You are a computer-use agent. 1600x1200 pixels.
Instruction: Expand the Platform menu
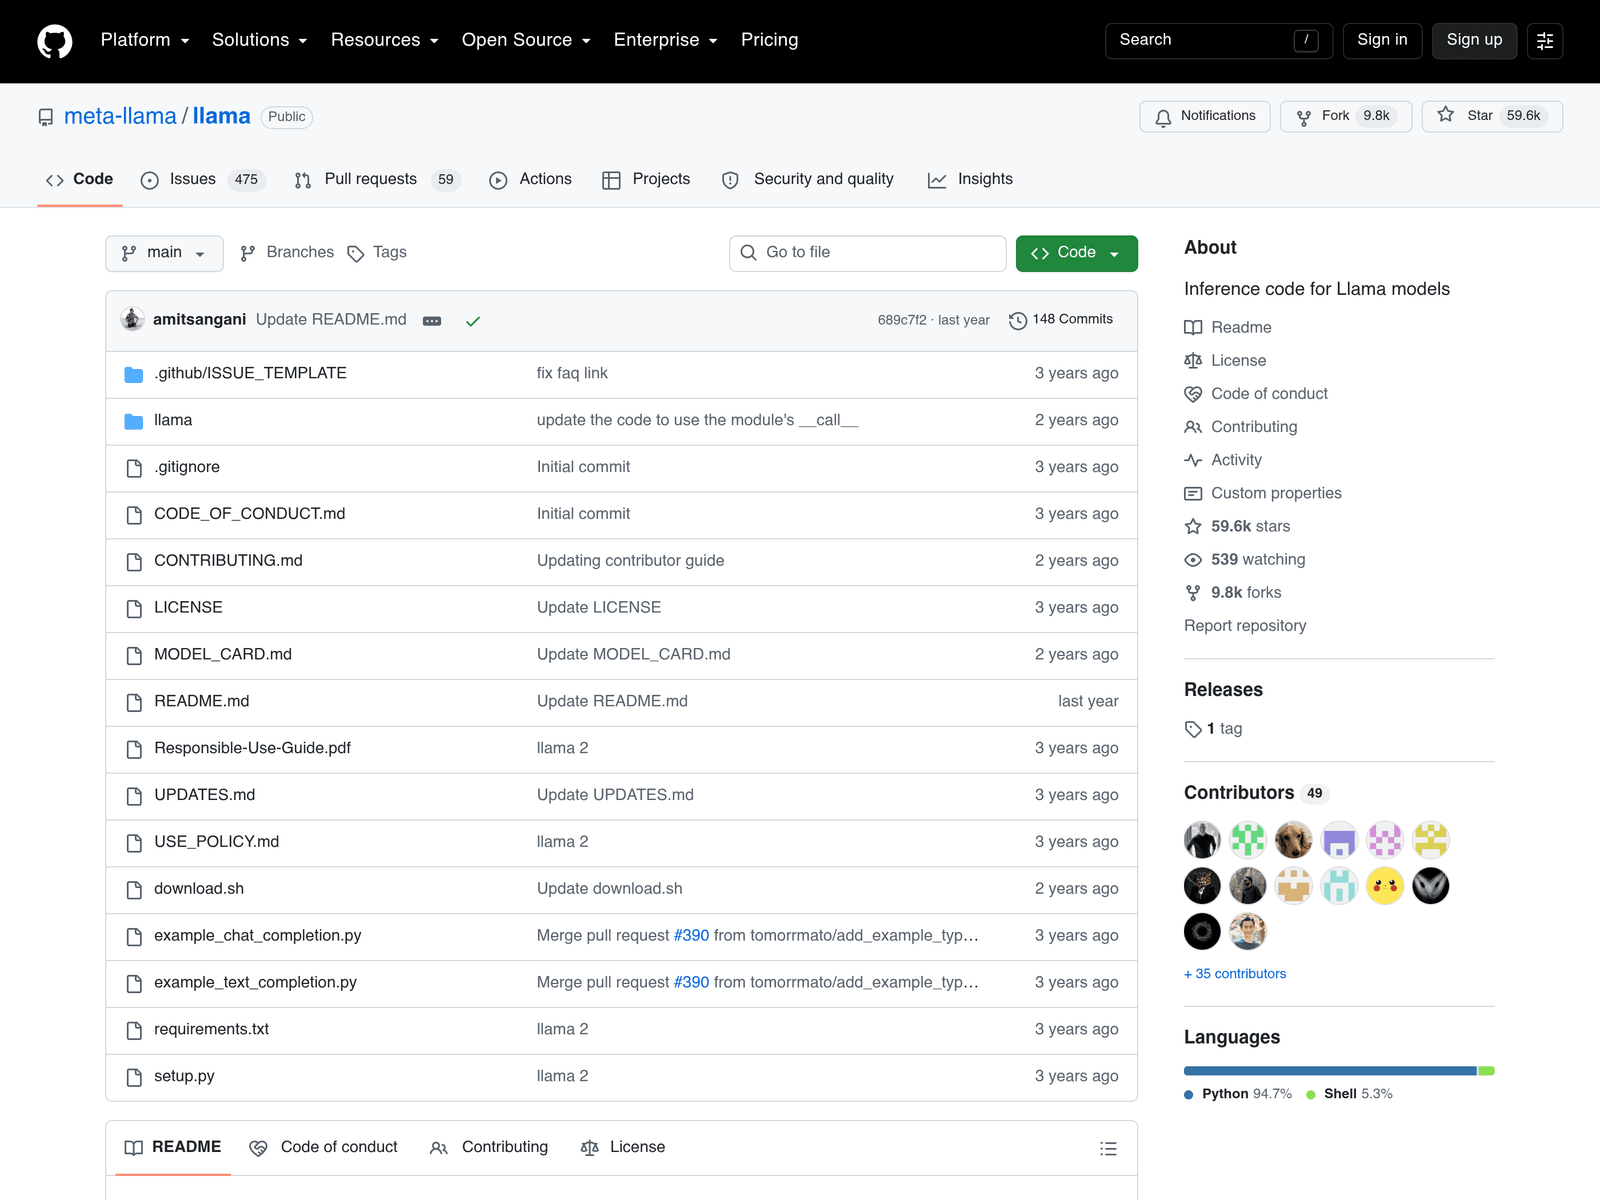click(x=145, y=40)
